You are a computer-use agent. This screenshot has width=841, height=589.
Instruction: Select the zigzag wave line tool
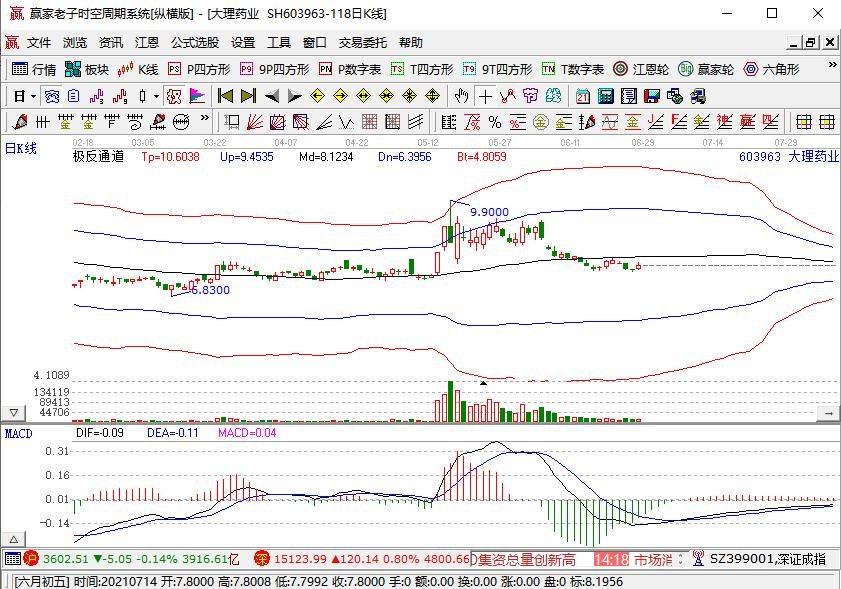[347, 122]
